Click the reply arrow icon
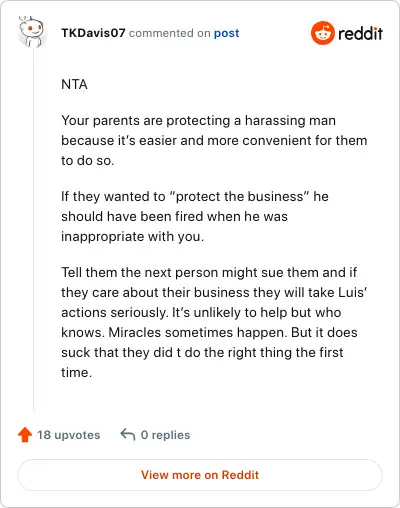 pyautogui.click(x=128, y=434)
